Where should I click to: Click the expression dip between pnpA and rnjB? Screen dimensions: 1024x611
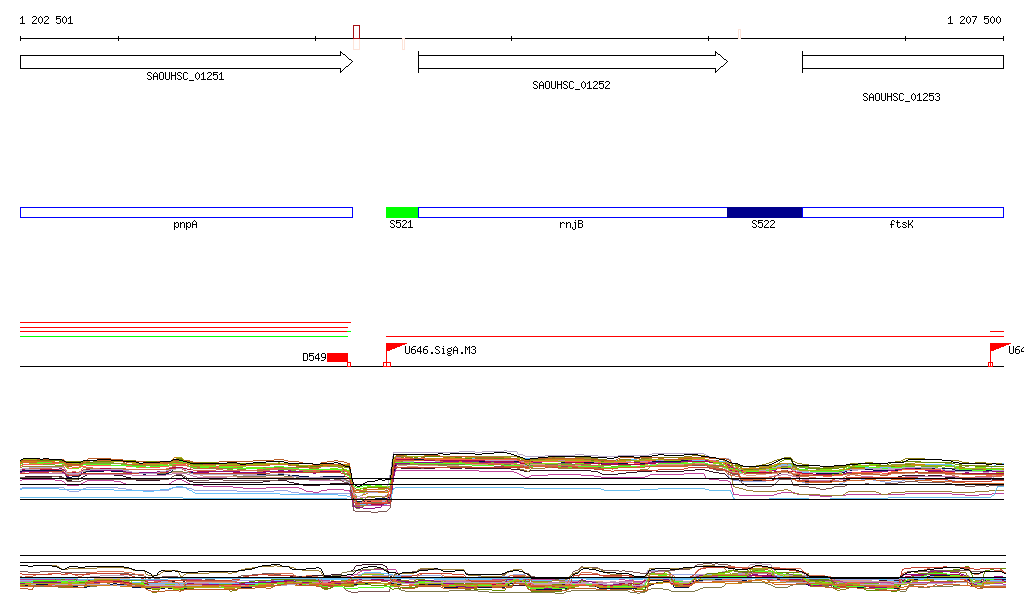[x=371, y=497]
